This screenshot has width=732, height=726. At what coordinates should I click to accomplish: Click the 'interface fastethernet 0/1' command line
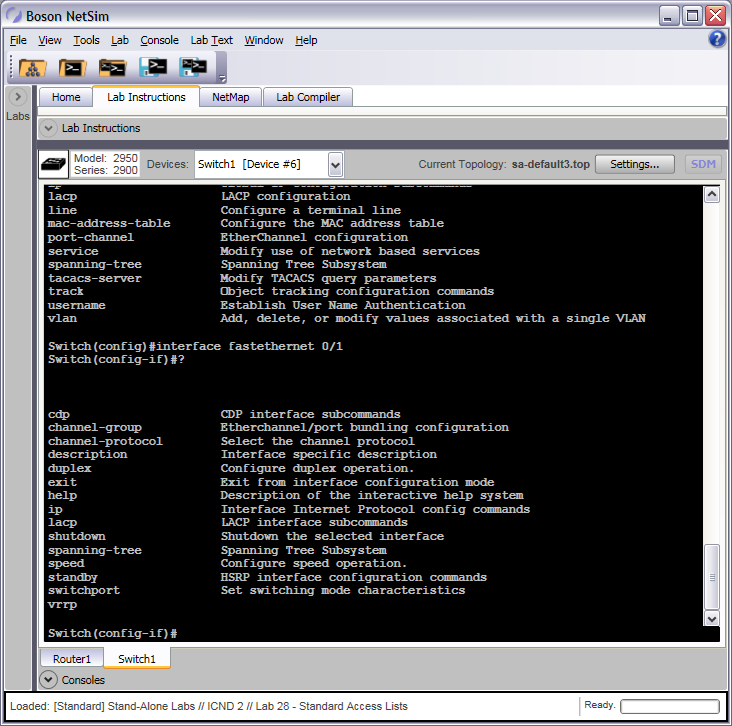249,346
